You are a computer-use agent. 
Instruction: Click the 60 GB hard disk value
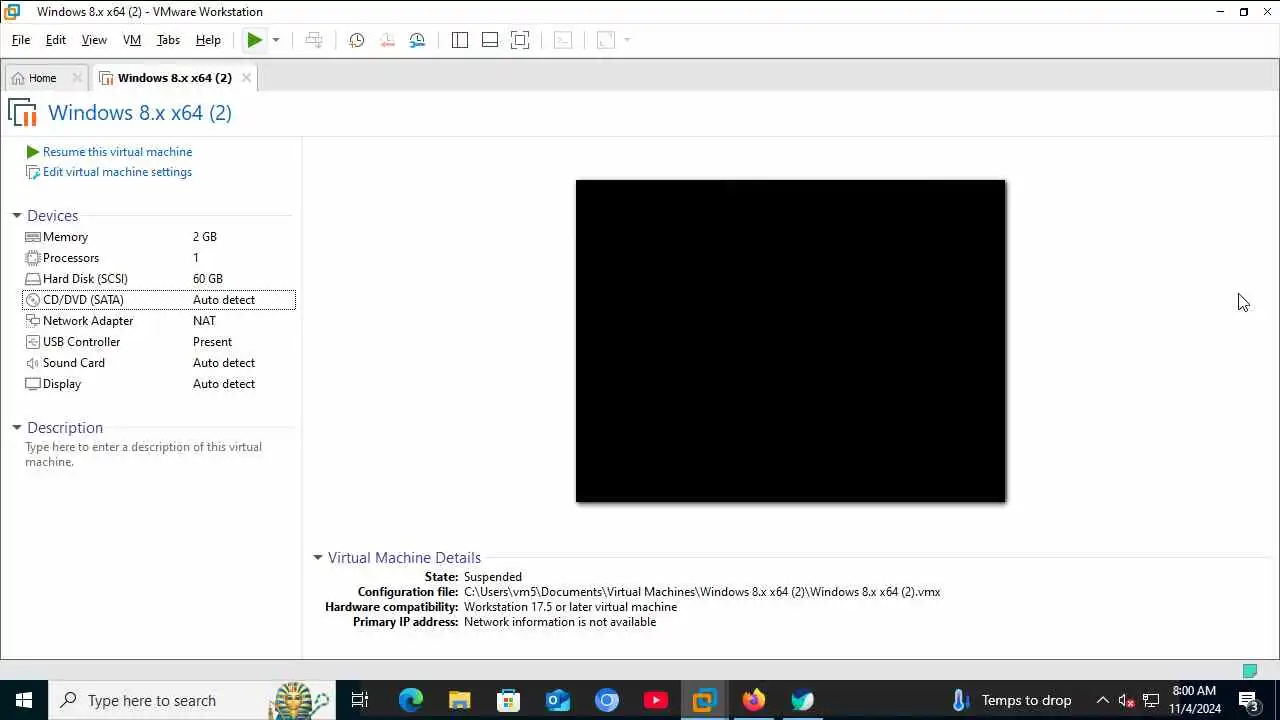pos(208,279)
